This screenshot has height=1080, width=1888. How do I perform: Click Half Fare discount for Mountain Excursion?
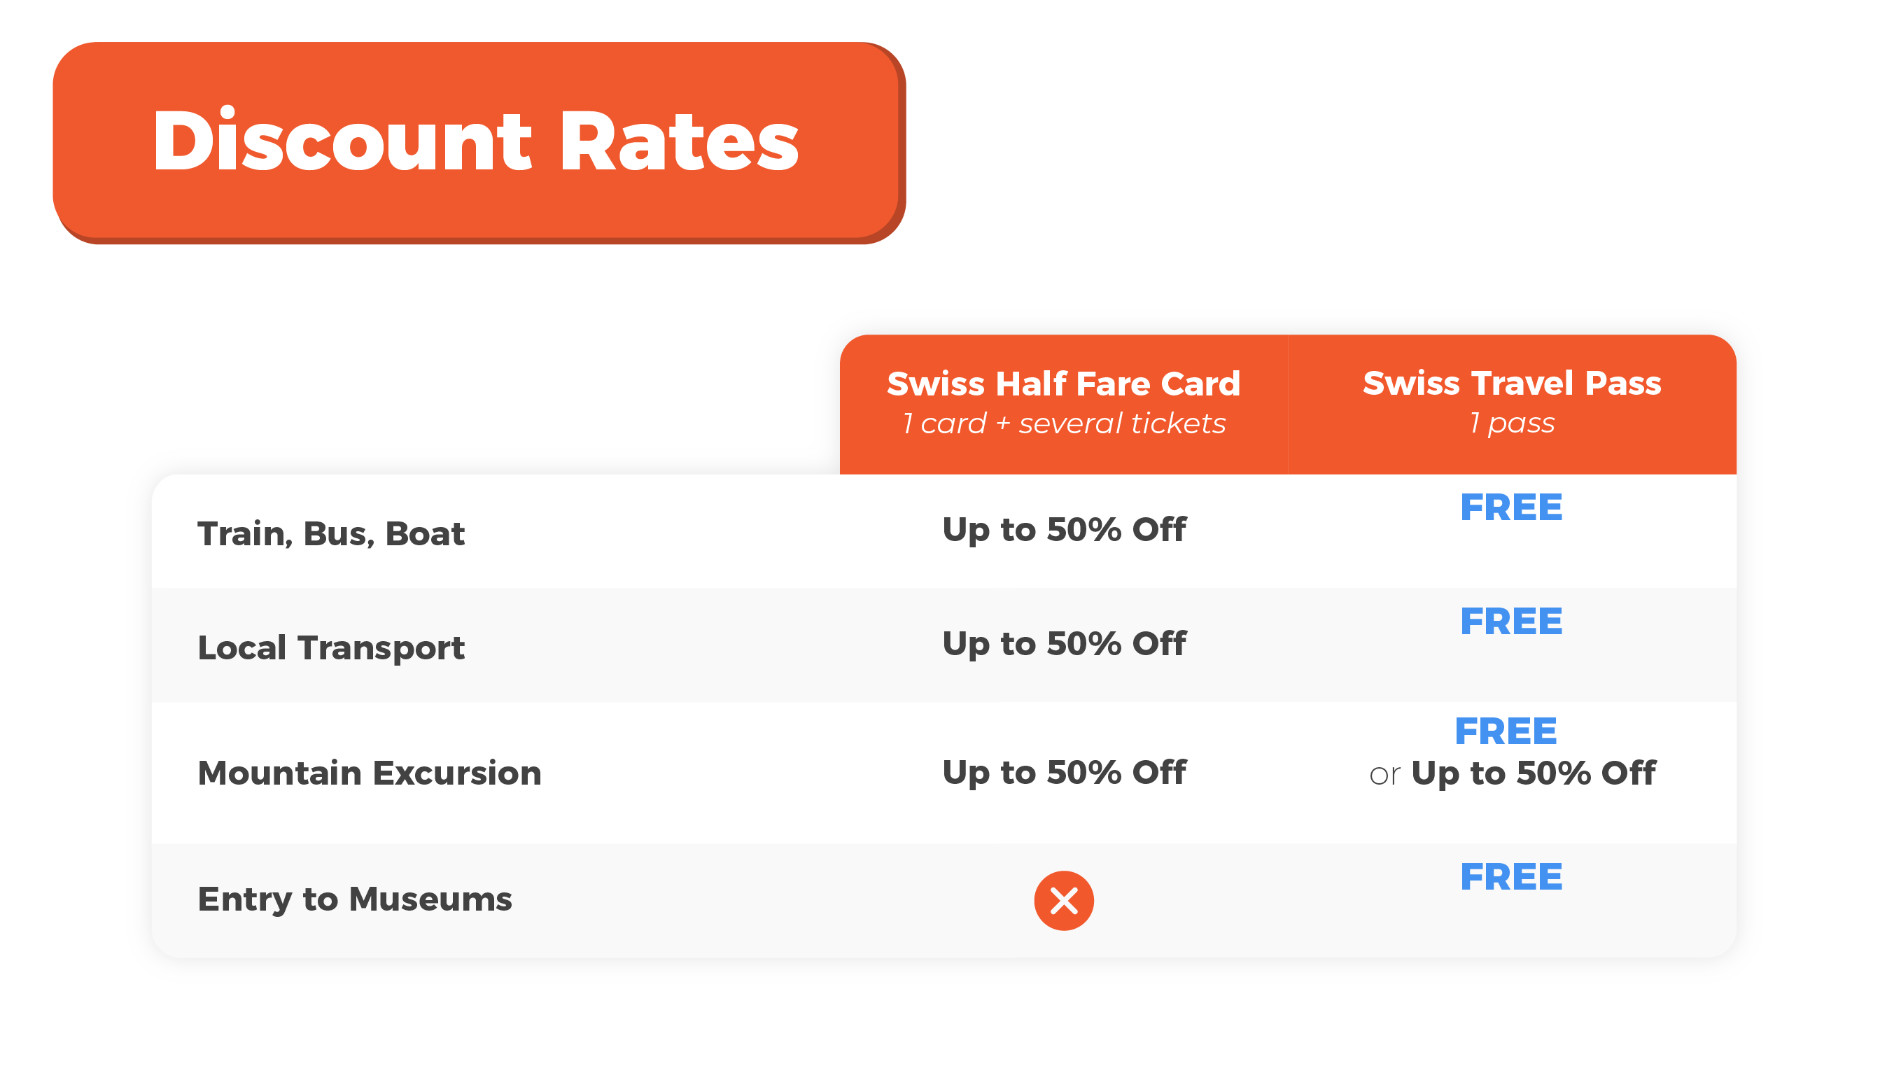point(1064,772)
